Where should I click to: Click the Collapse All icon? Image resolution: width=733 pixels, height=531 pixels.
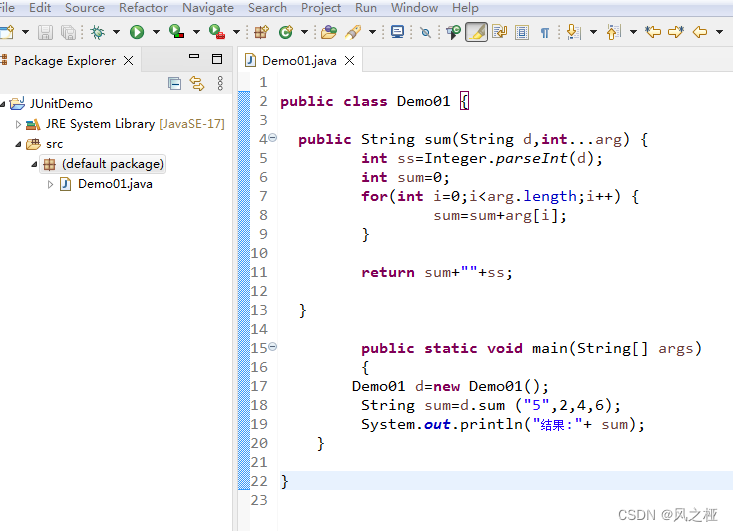click(x=174, y=84)
